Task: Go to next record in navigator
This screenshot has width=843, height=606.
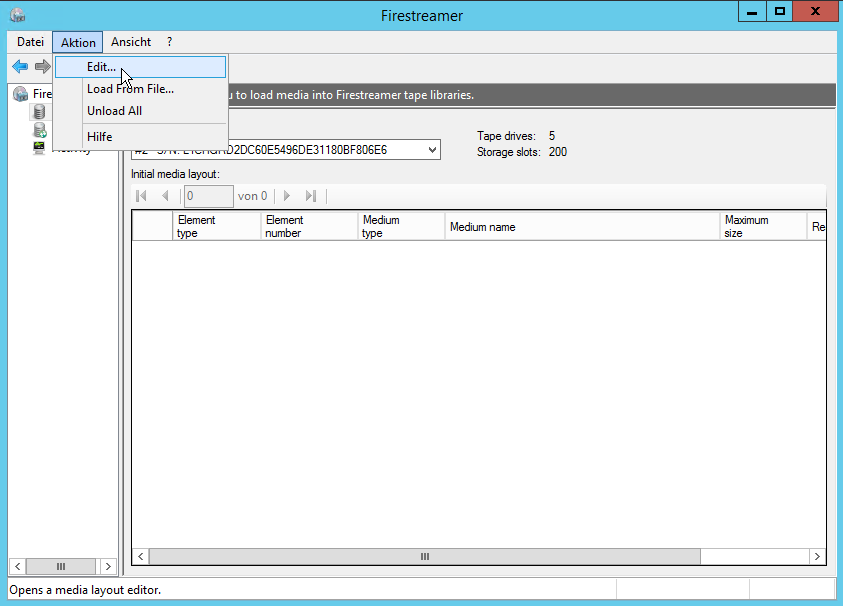Action: click(x=287, y=196)
